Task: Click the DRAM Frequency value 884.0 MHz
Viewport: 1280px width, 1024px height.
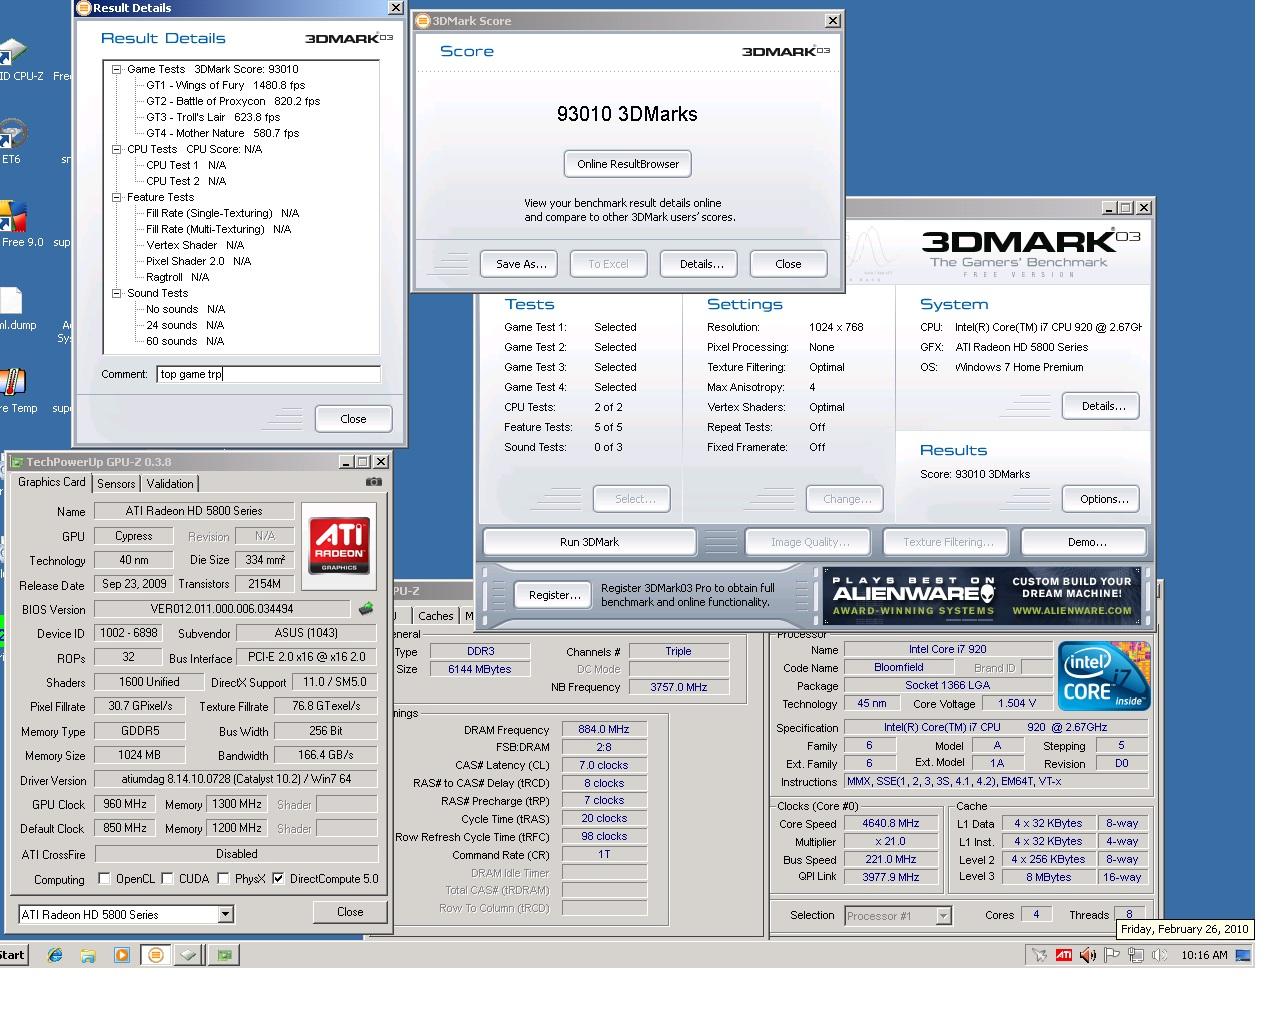Action: (x=604, y=730)
